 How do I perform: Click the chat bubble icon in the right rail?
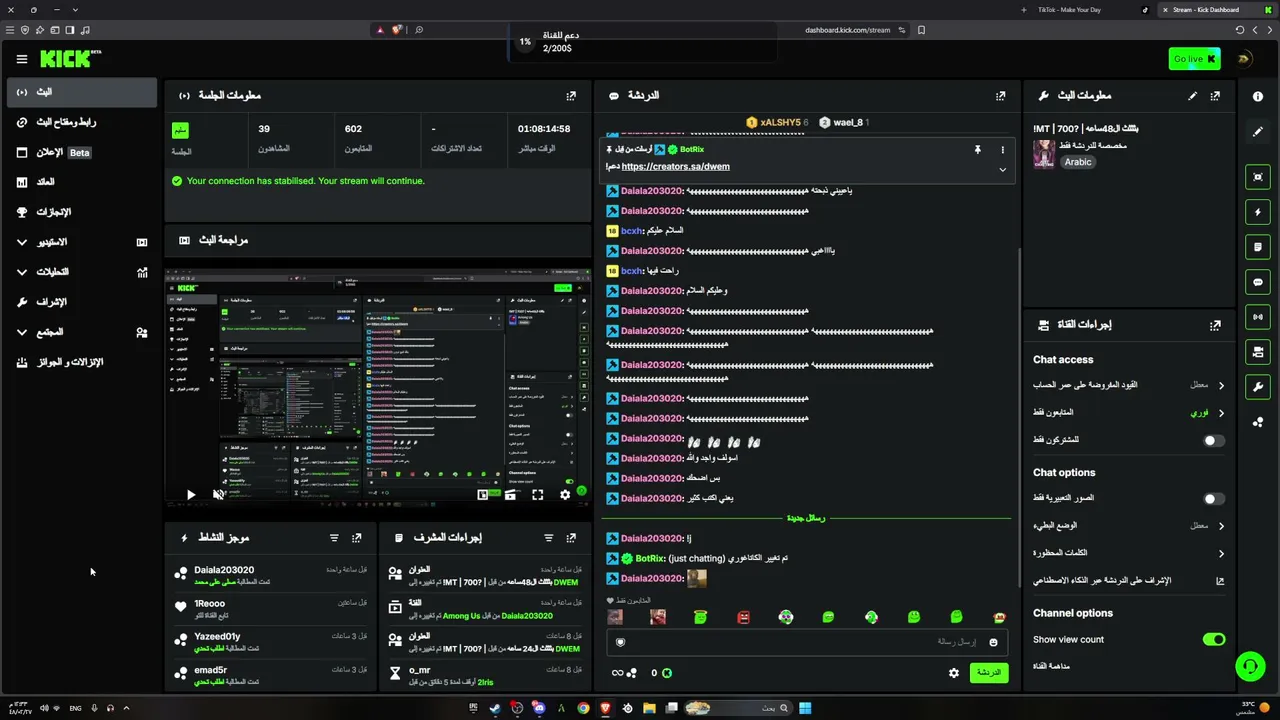(x=1258, y=282)
